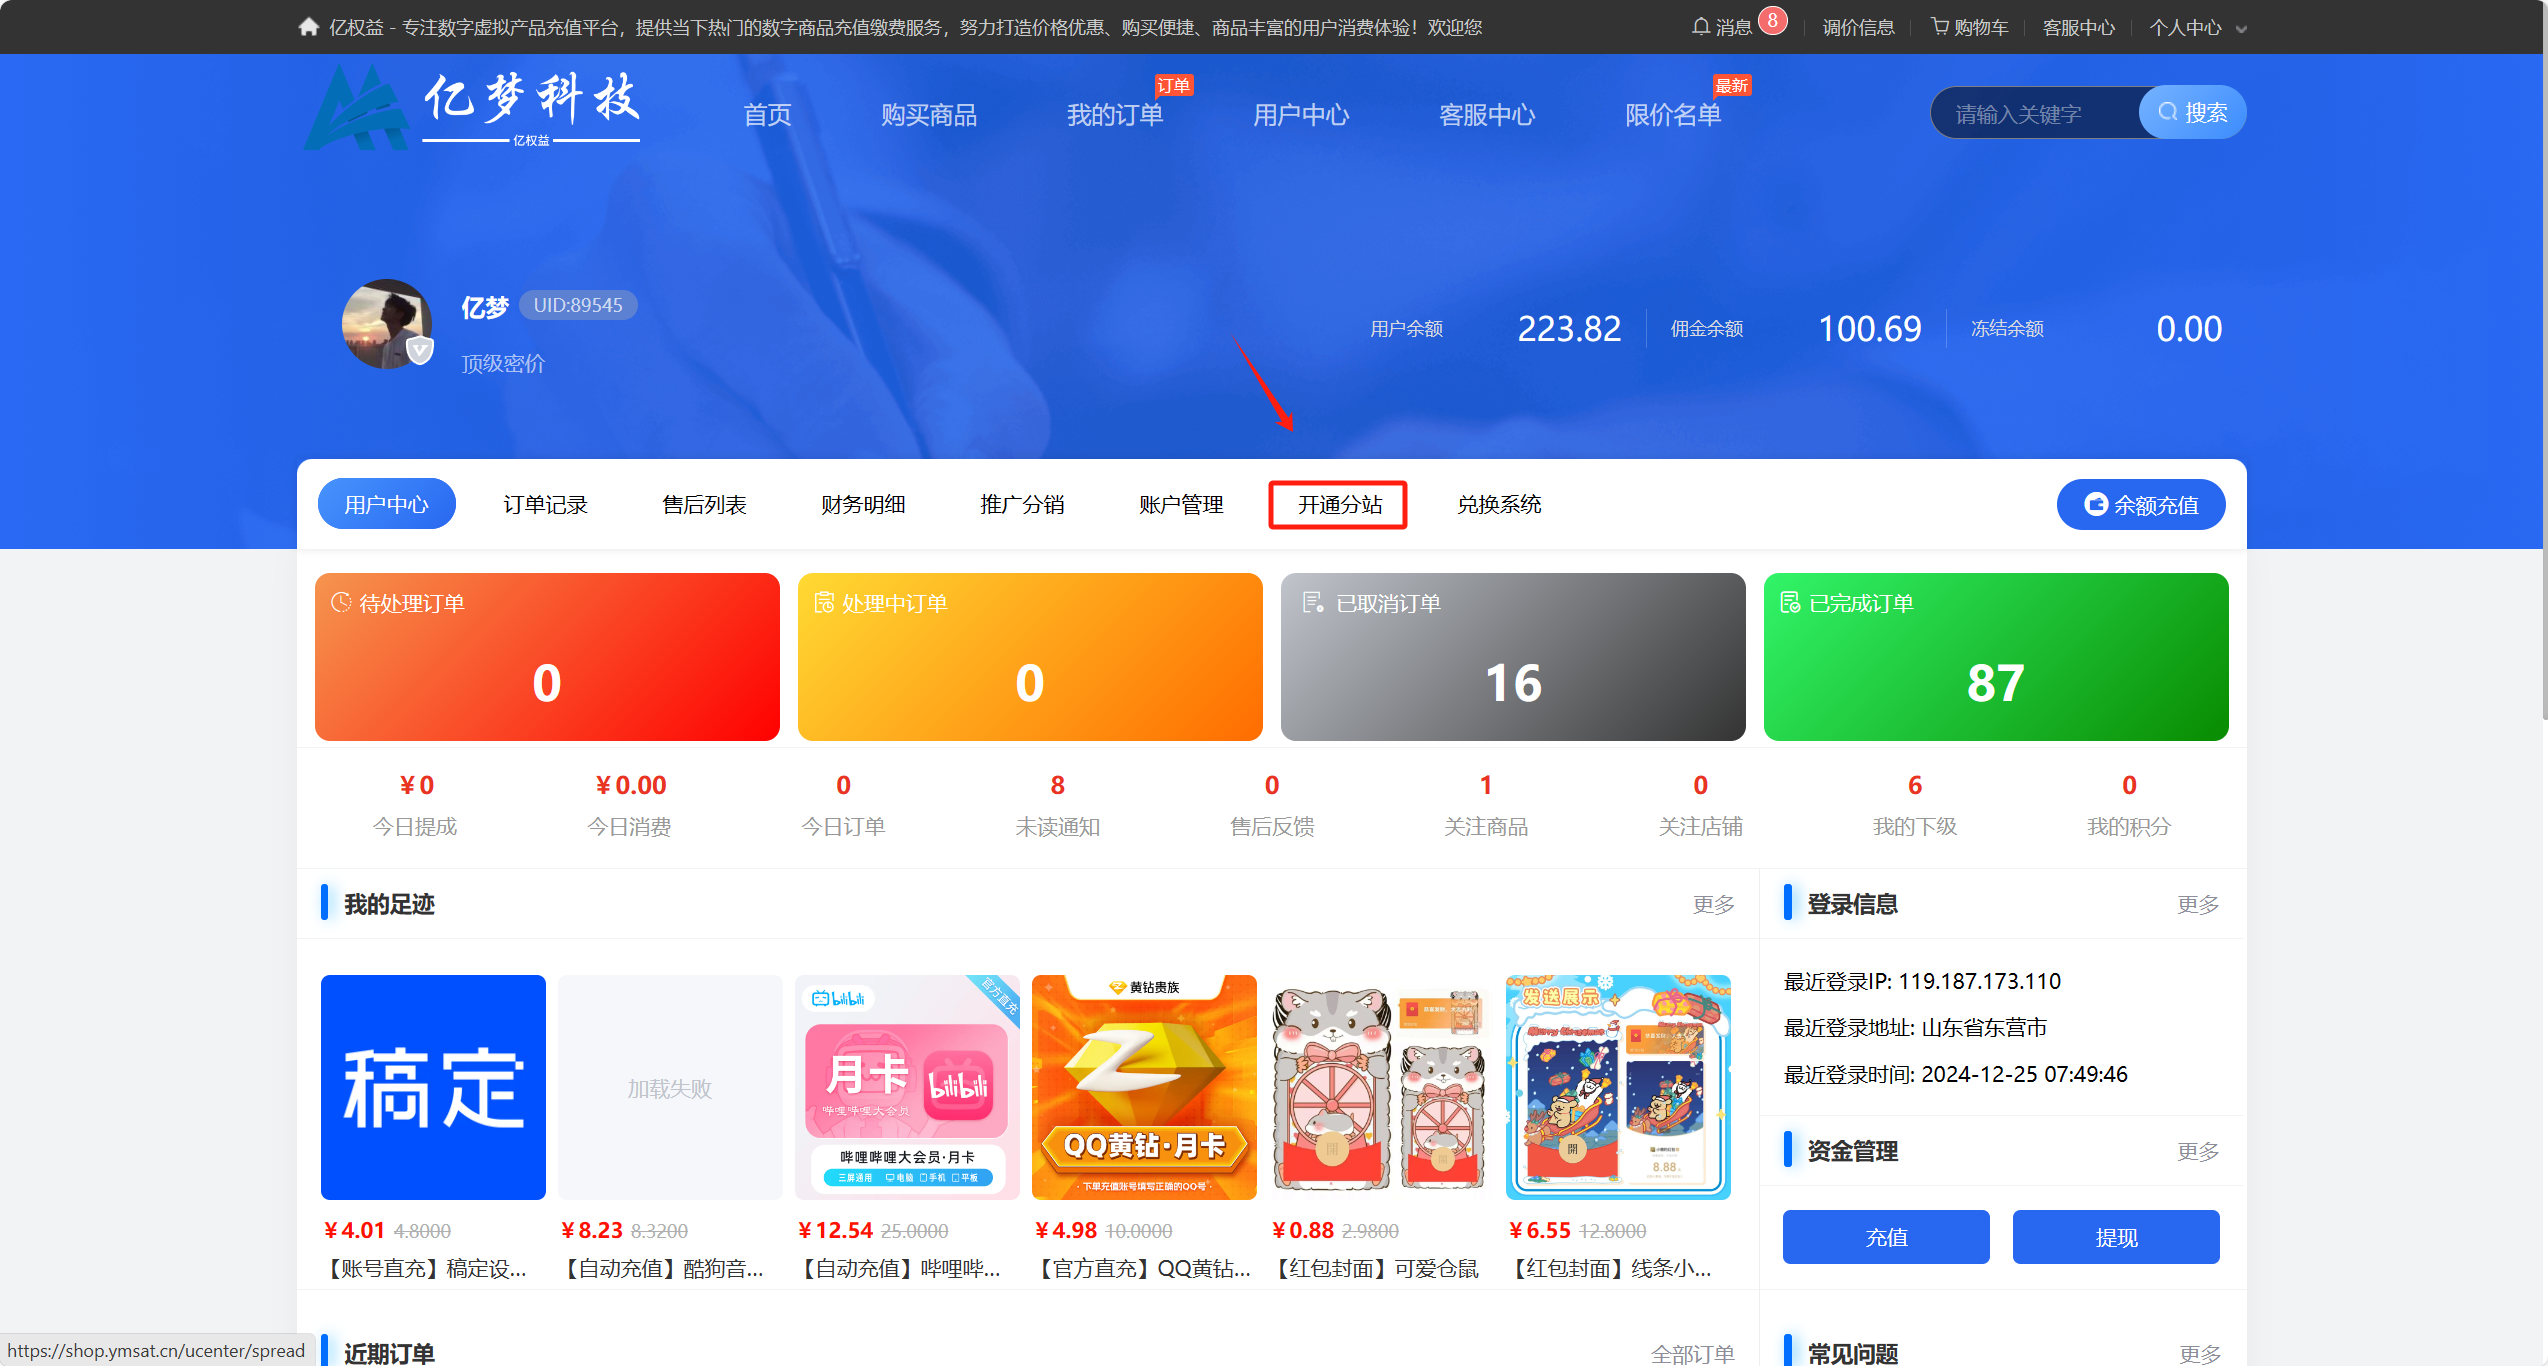
Task: Click the home icon in top bar
Action: click(x=308, y=27)
